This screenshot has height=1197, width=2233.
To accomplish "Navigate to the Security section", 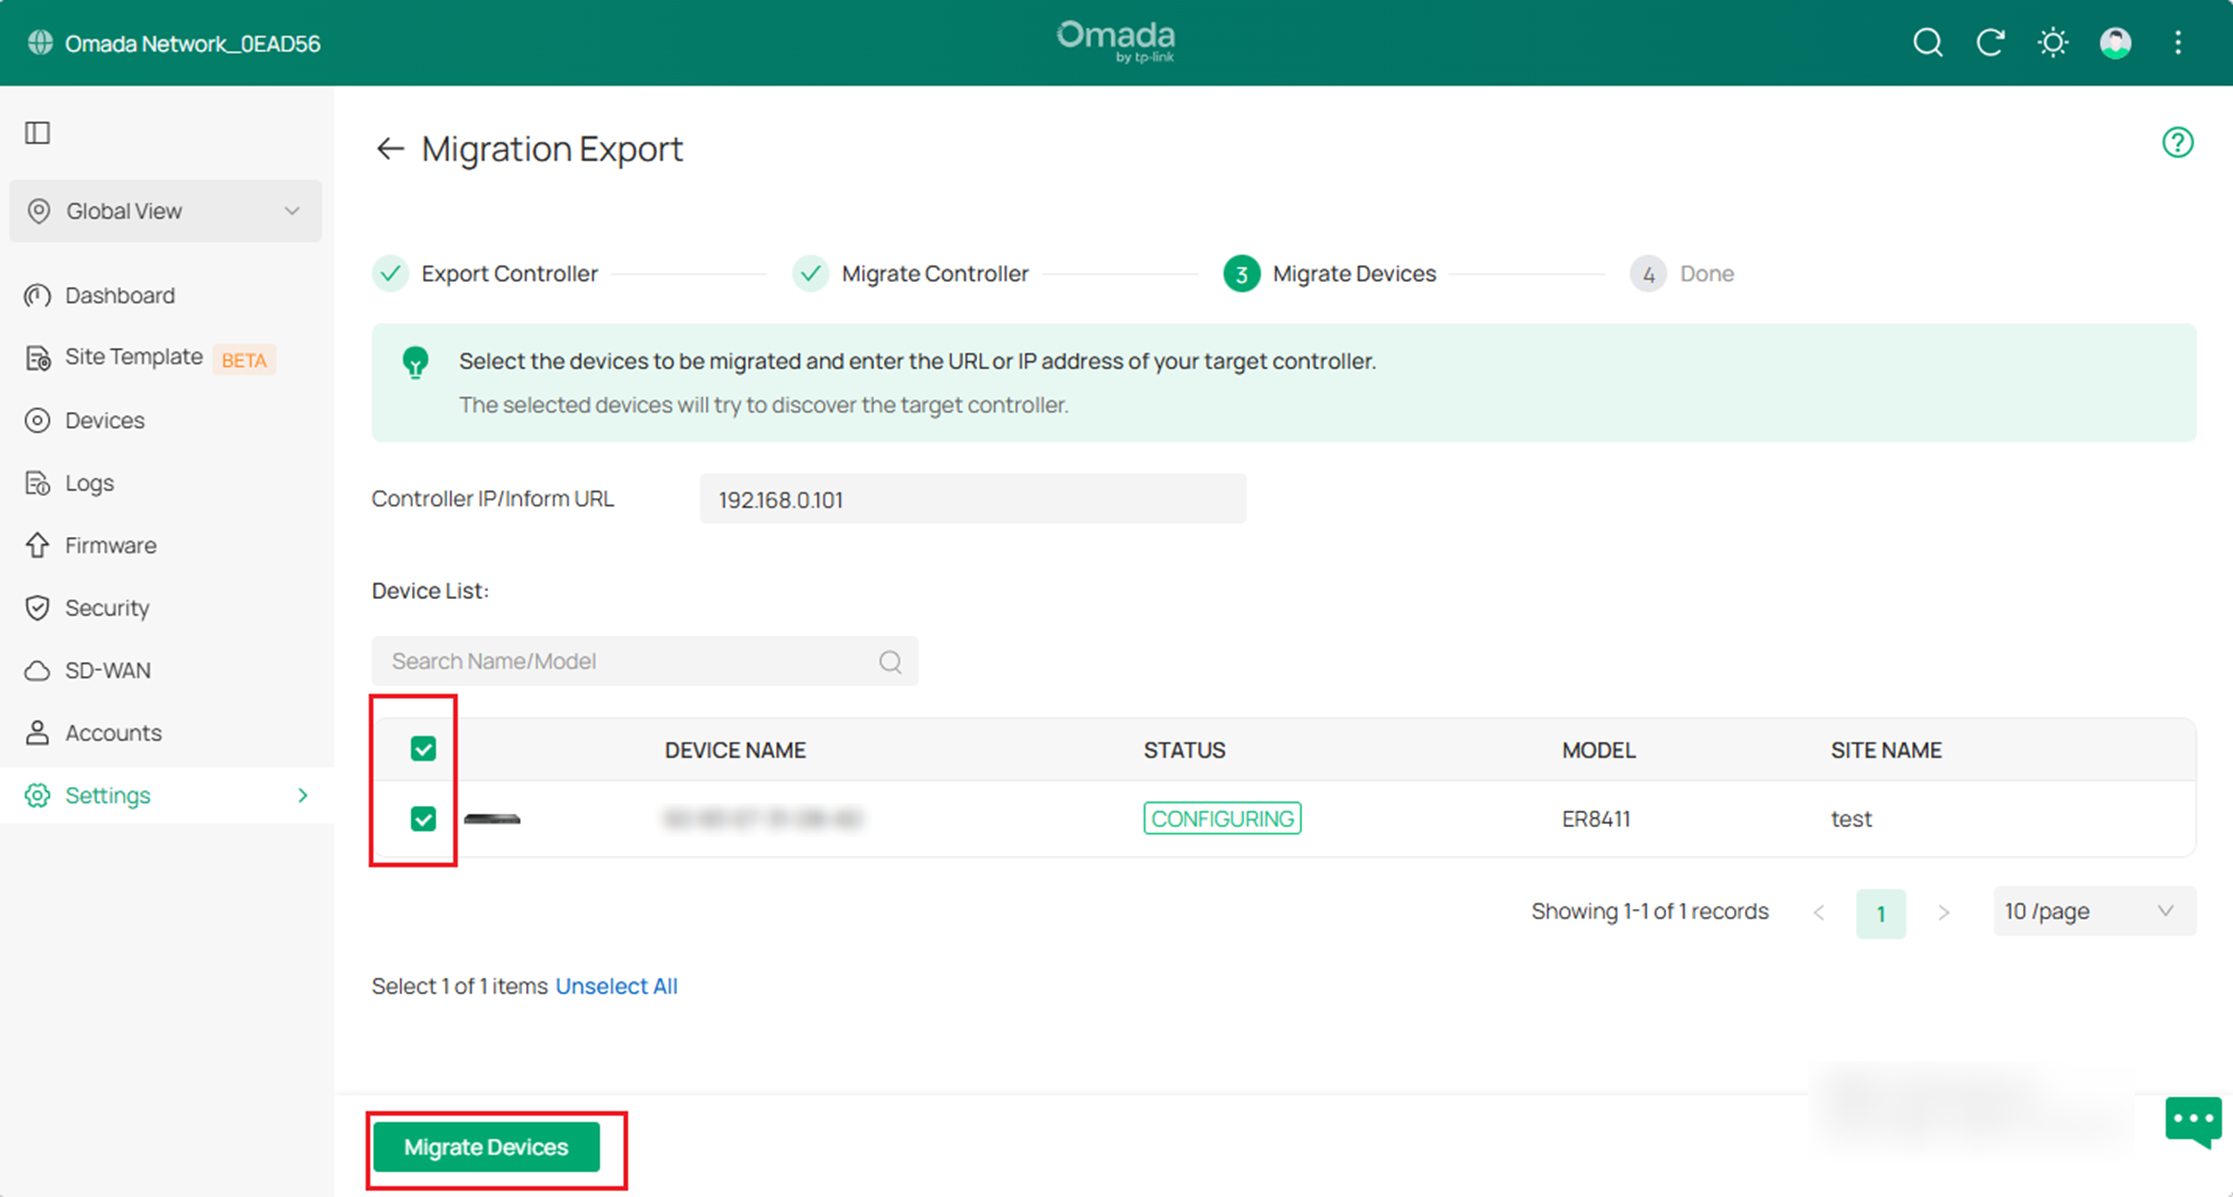I will click(x=106, y=607).
